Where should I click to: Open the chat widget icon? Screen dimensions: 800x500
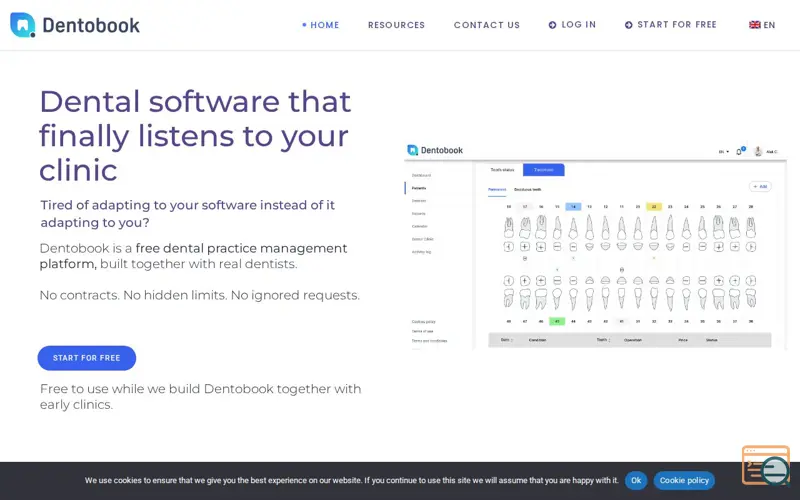click(766, 465)
